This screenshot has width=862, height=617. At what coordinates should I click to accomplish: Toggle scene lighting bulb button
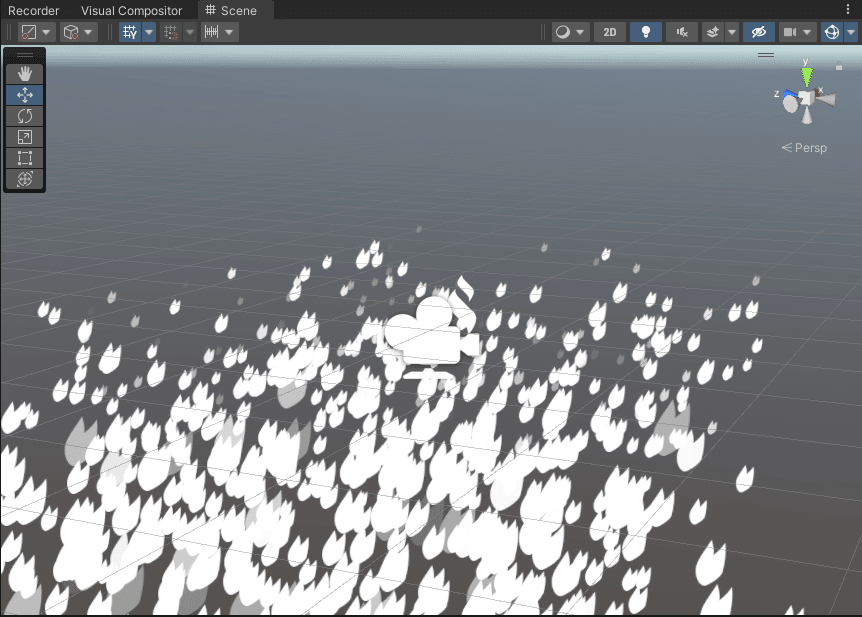[x=646, y=32]
